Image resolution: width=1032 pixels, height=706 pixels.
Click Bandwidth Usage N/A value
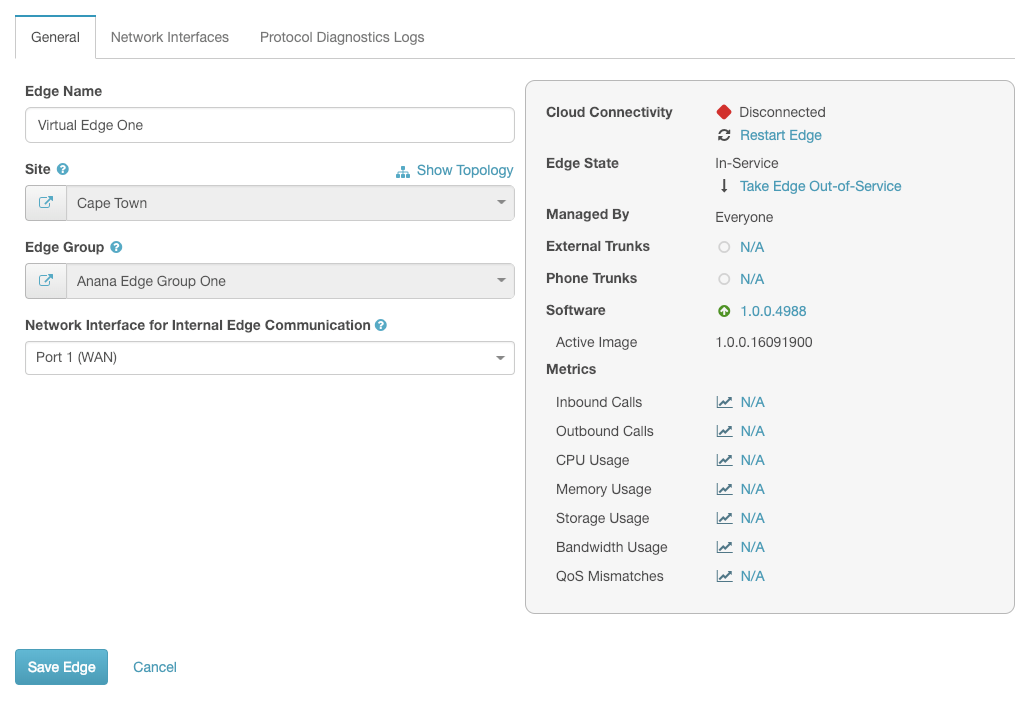(x=752, y=547)
